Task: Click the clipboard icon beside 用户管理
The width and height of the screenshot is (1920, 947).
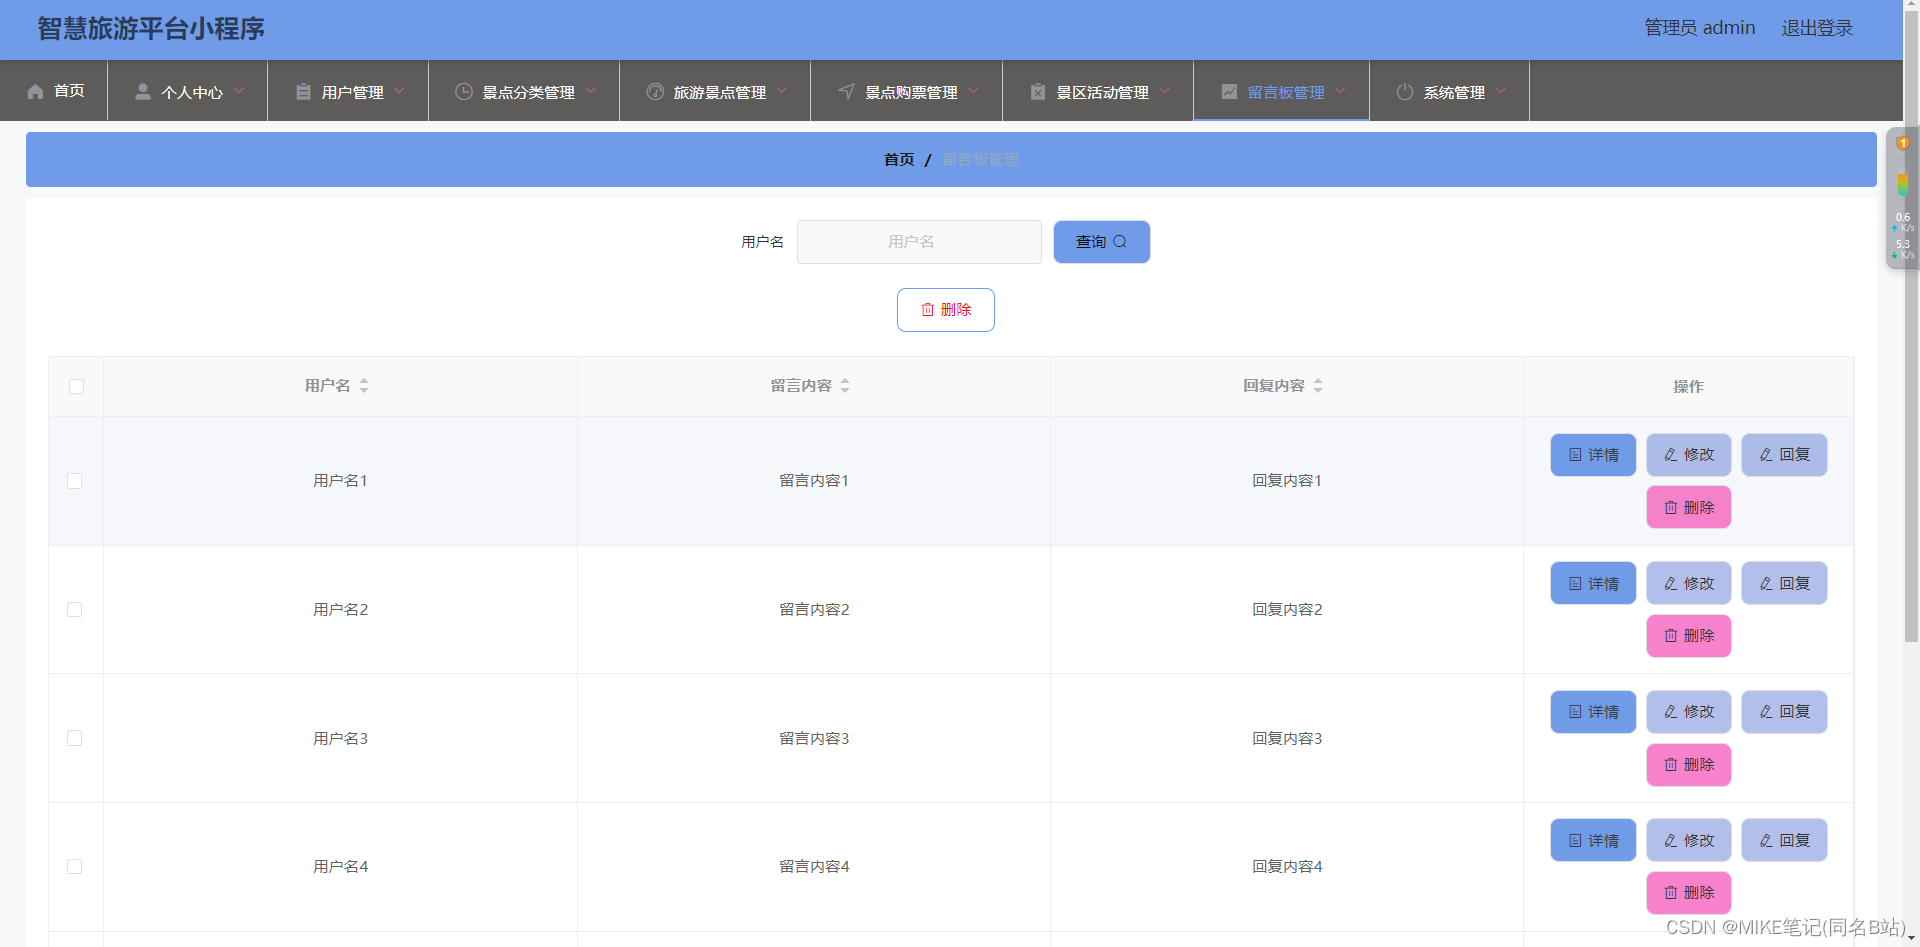Action: point(303,92)
